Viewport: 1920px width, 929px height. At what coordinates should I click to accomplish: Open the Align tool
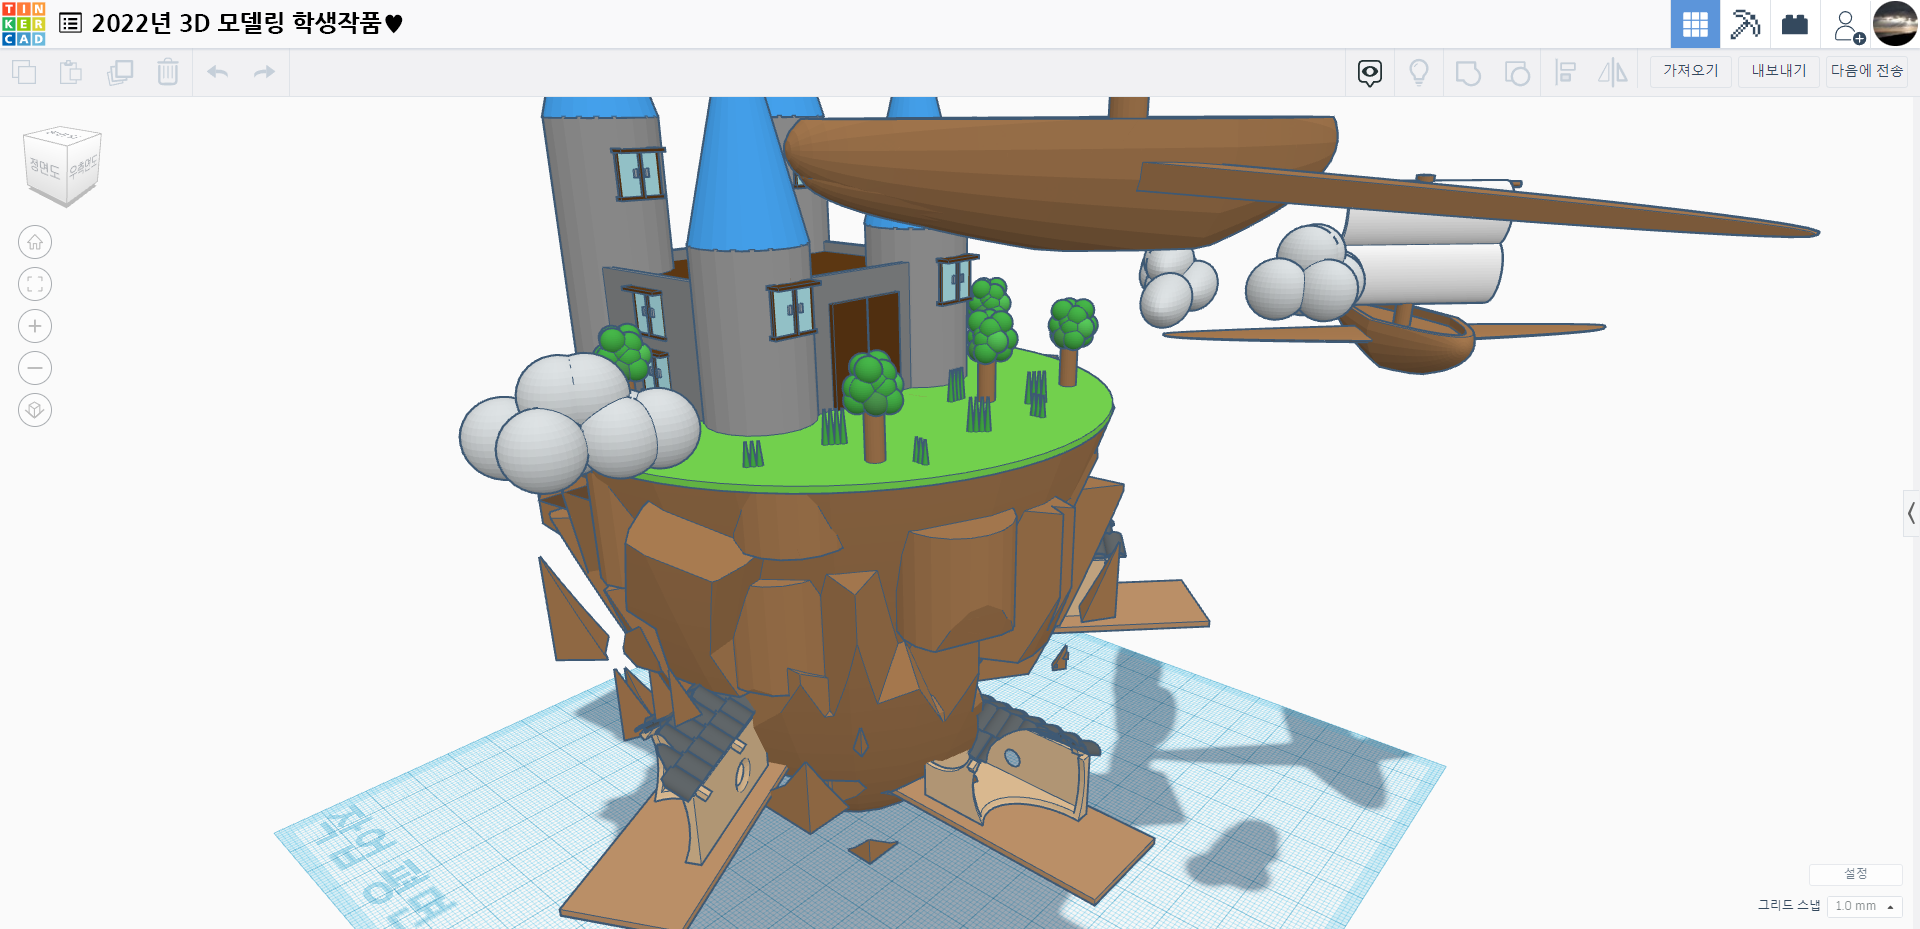click(1565, 73)
